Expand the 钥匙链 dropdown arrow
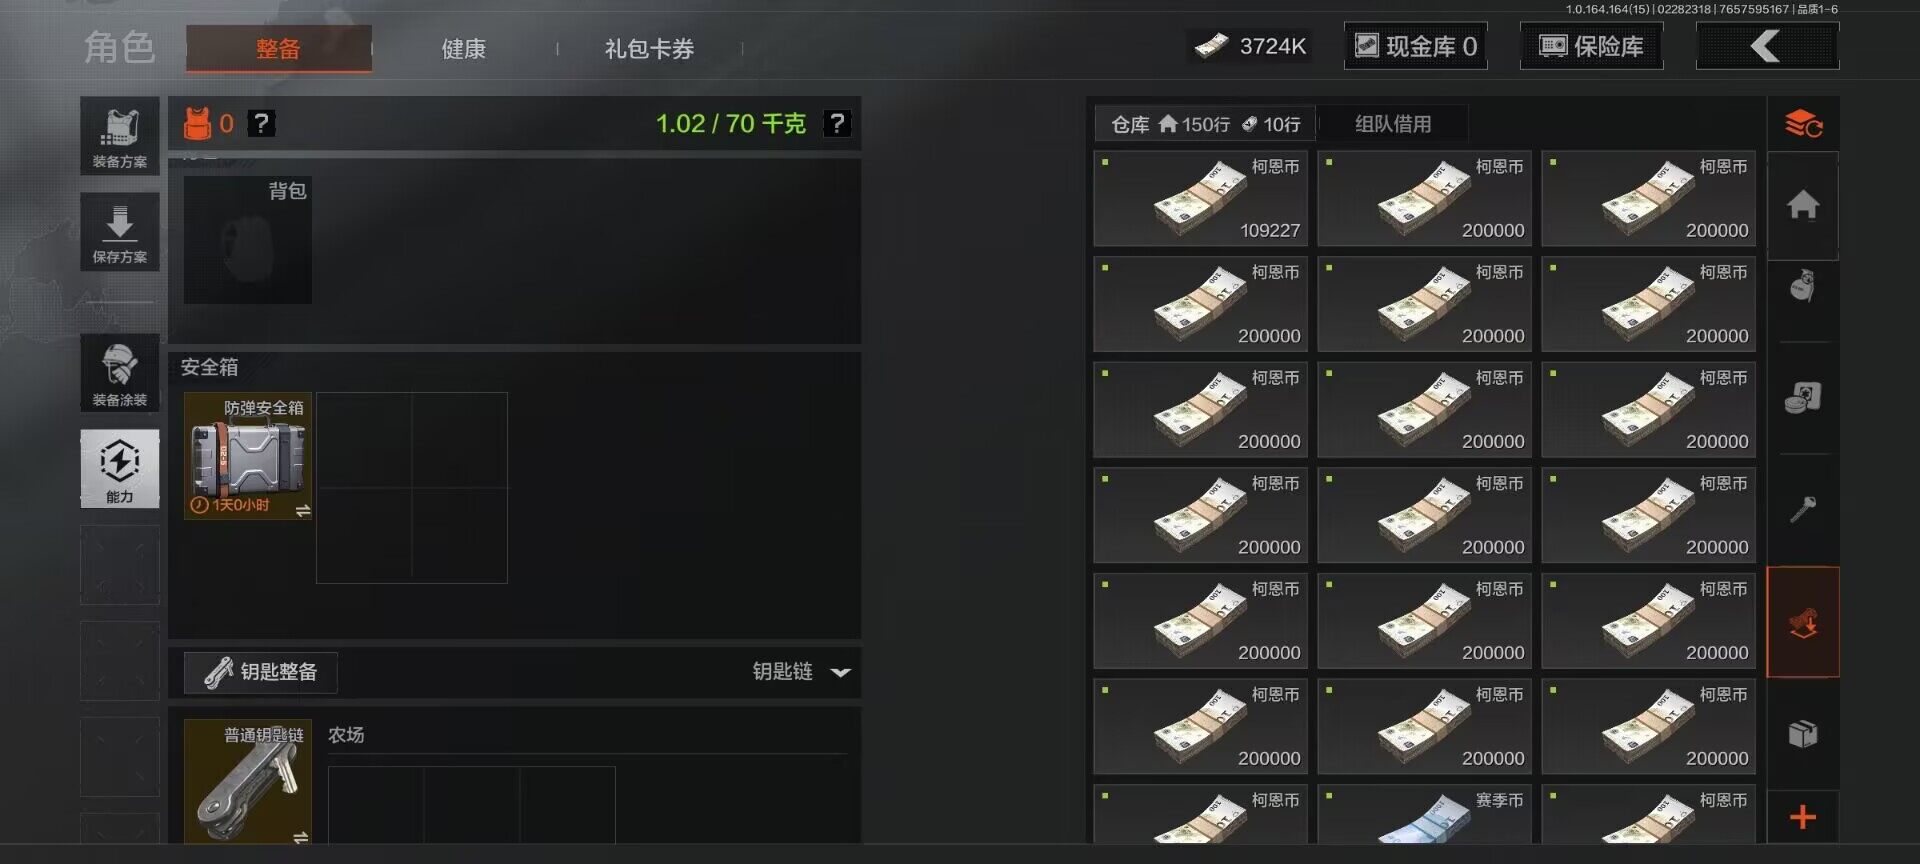The image size is (1920, 864). pos(841,672)
